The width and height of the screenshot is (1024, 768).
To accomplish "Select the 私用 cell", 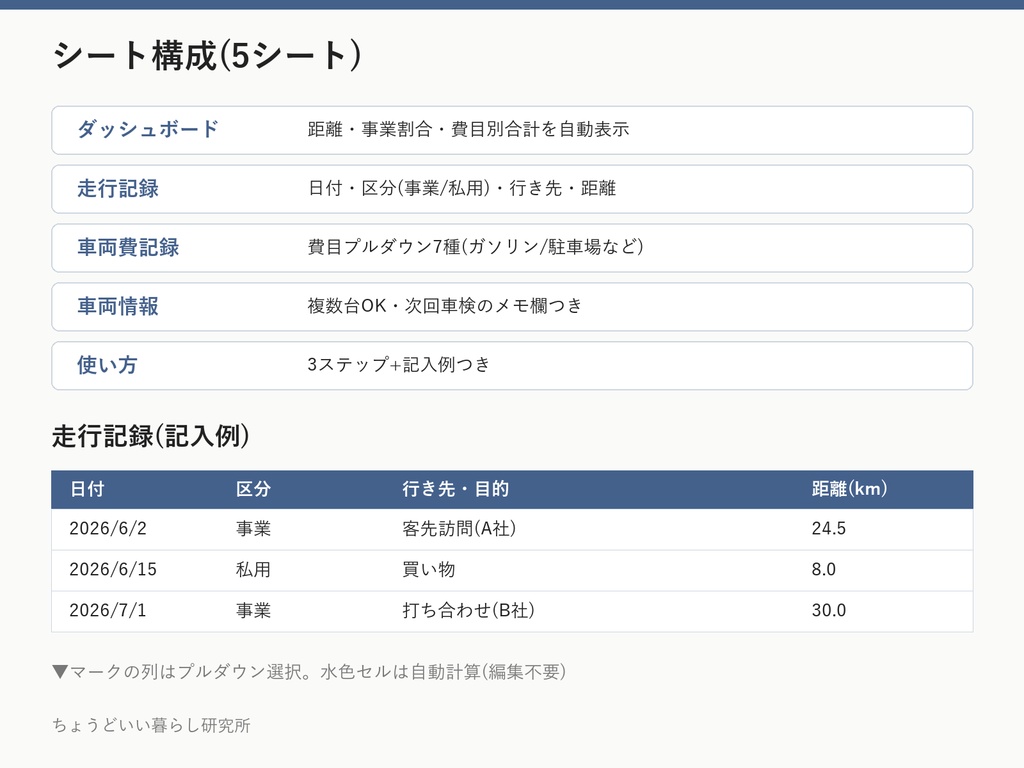I will click(x=253, y=569).
